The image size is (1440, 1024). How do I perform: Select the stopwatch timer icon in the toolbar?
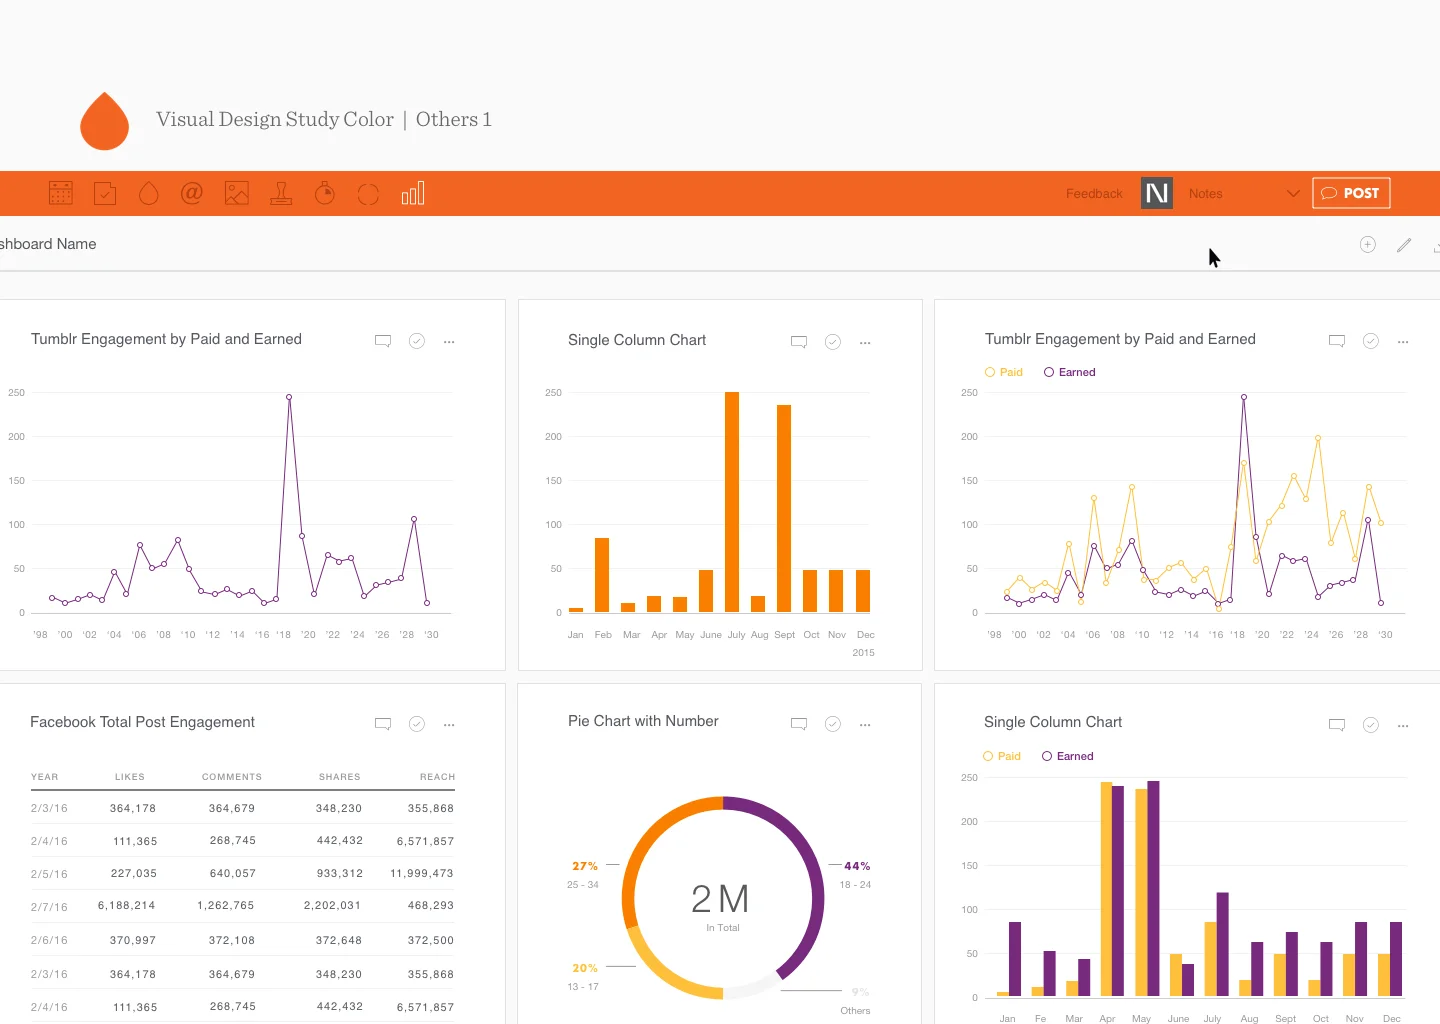[325, 193]
